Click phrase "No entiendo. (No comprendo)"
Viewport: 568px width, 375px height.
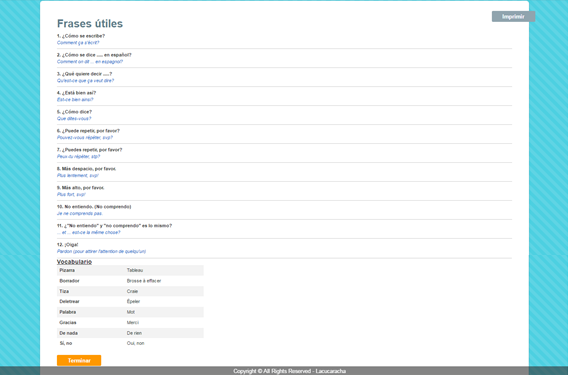point(98,207)
